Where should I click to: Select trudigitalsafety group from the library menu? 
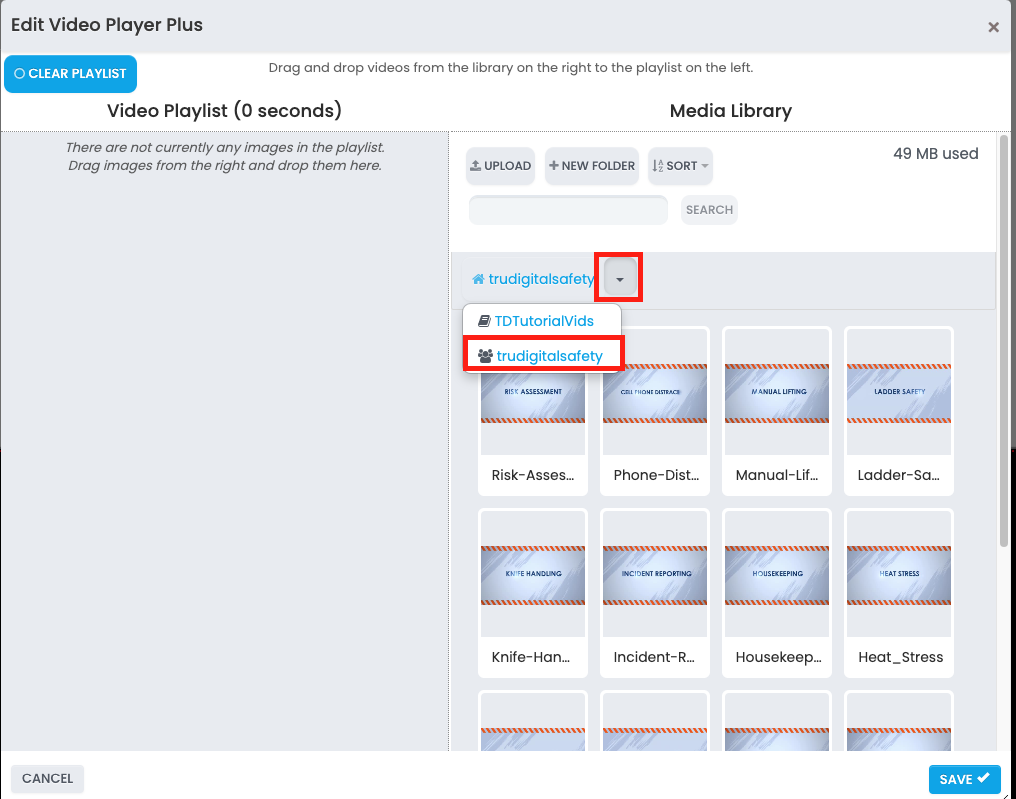542,356
